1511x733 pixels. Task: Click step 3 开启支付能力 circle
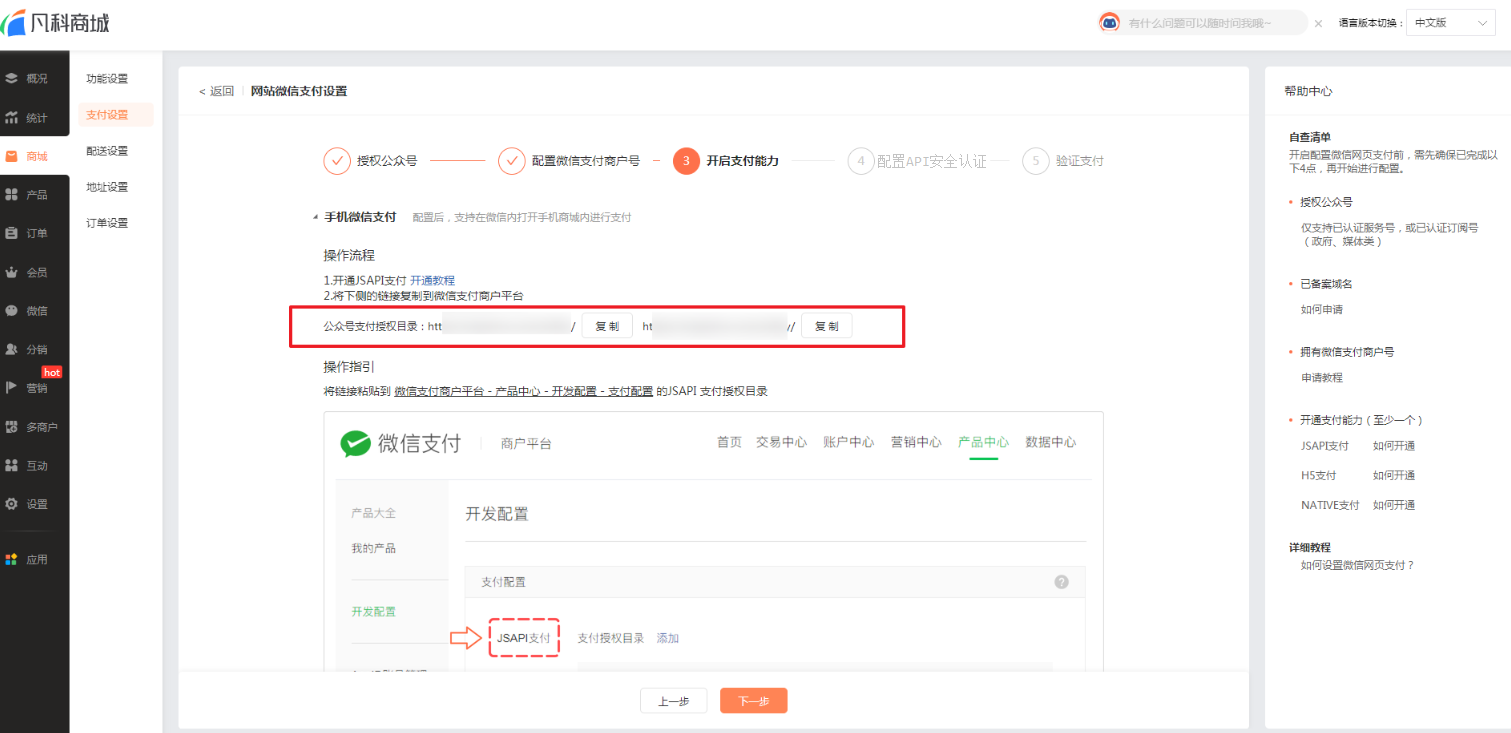(x=686, y=160)
